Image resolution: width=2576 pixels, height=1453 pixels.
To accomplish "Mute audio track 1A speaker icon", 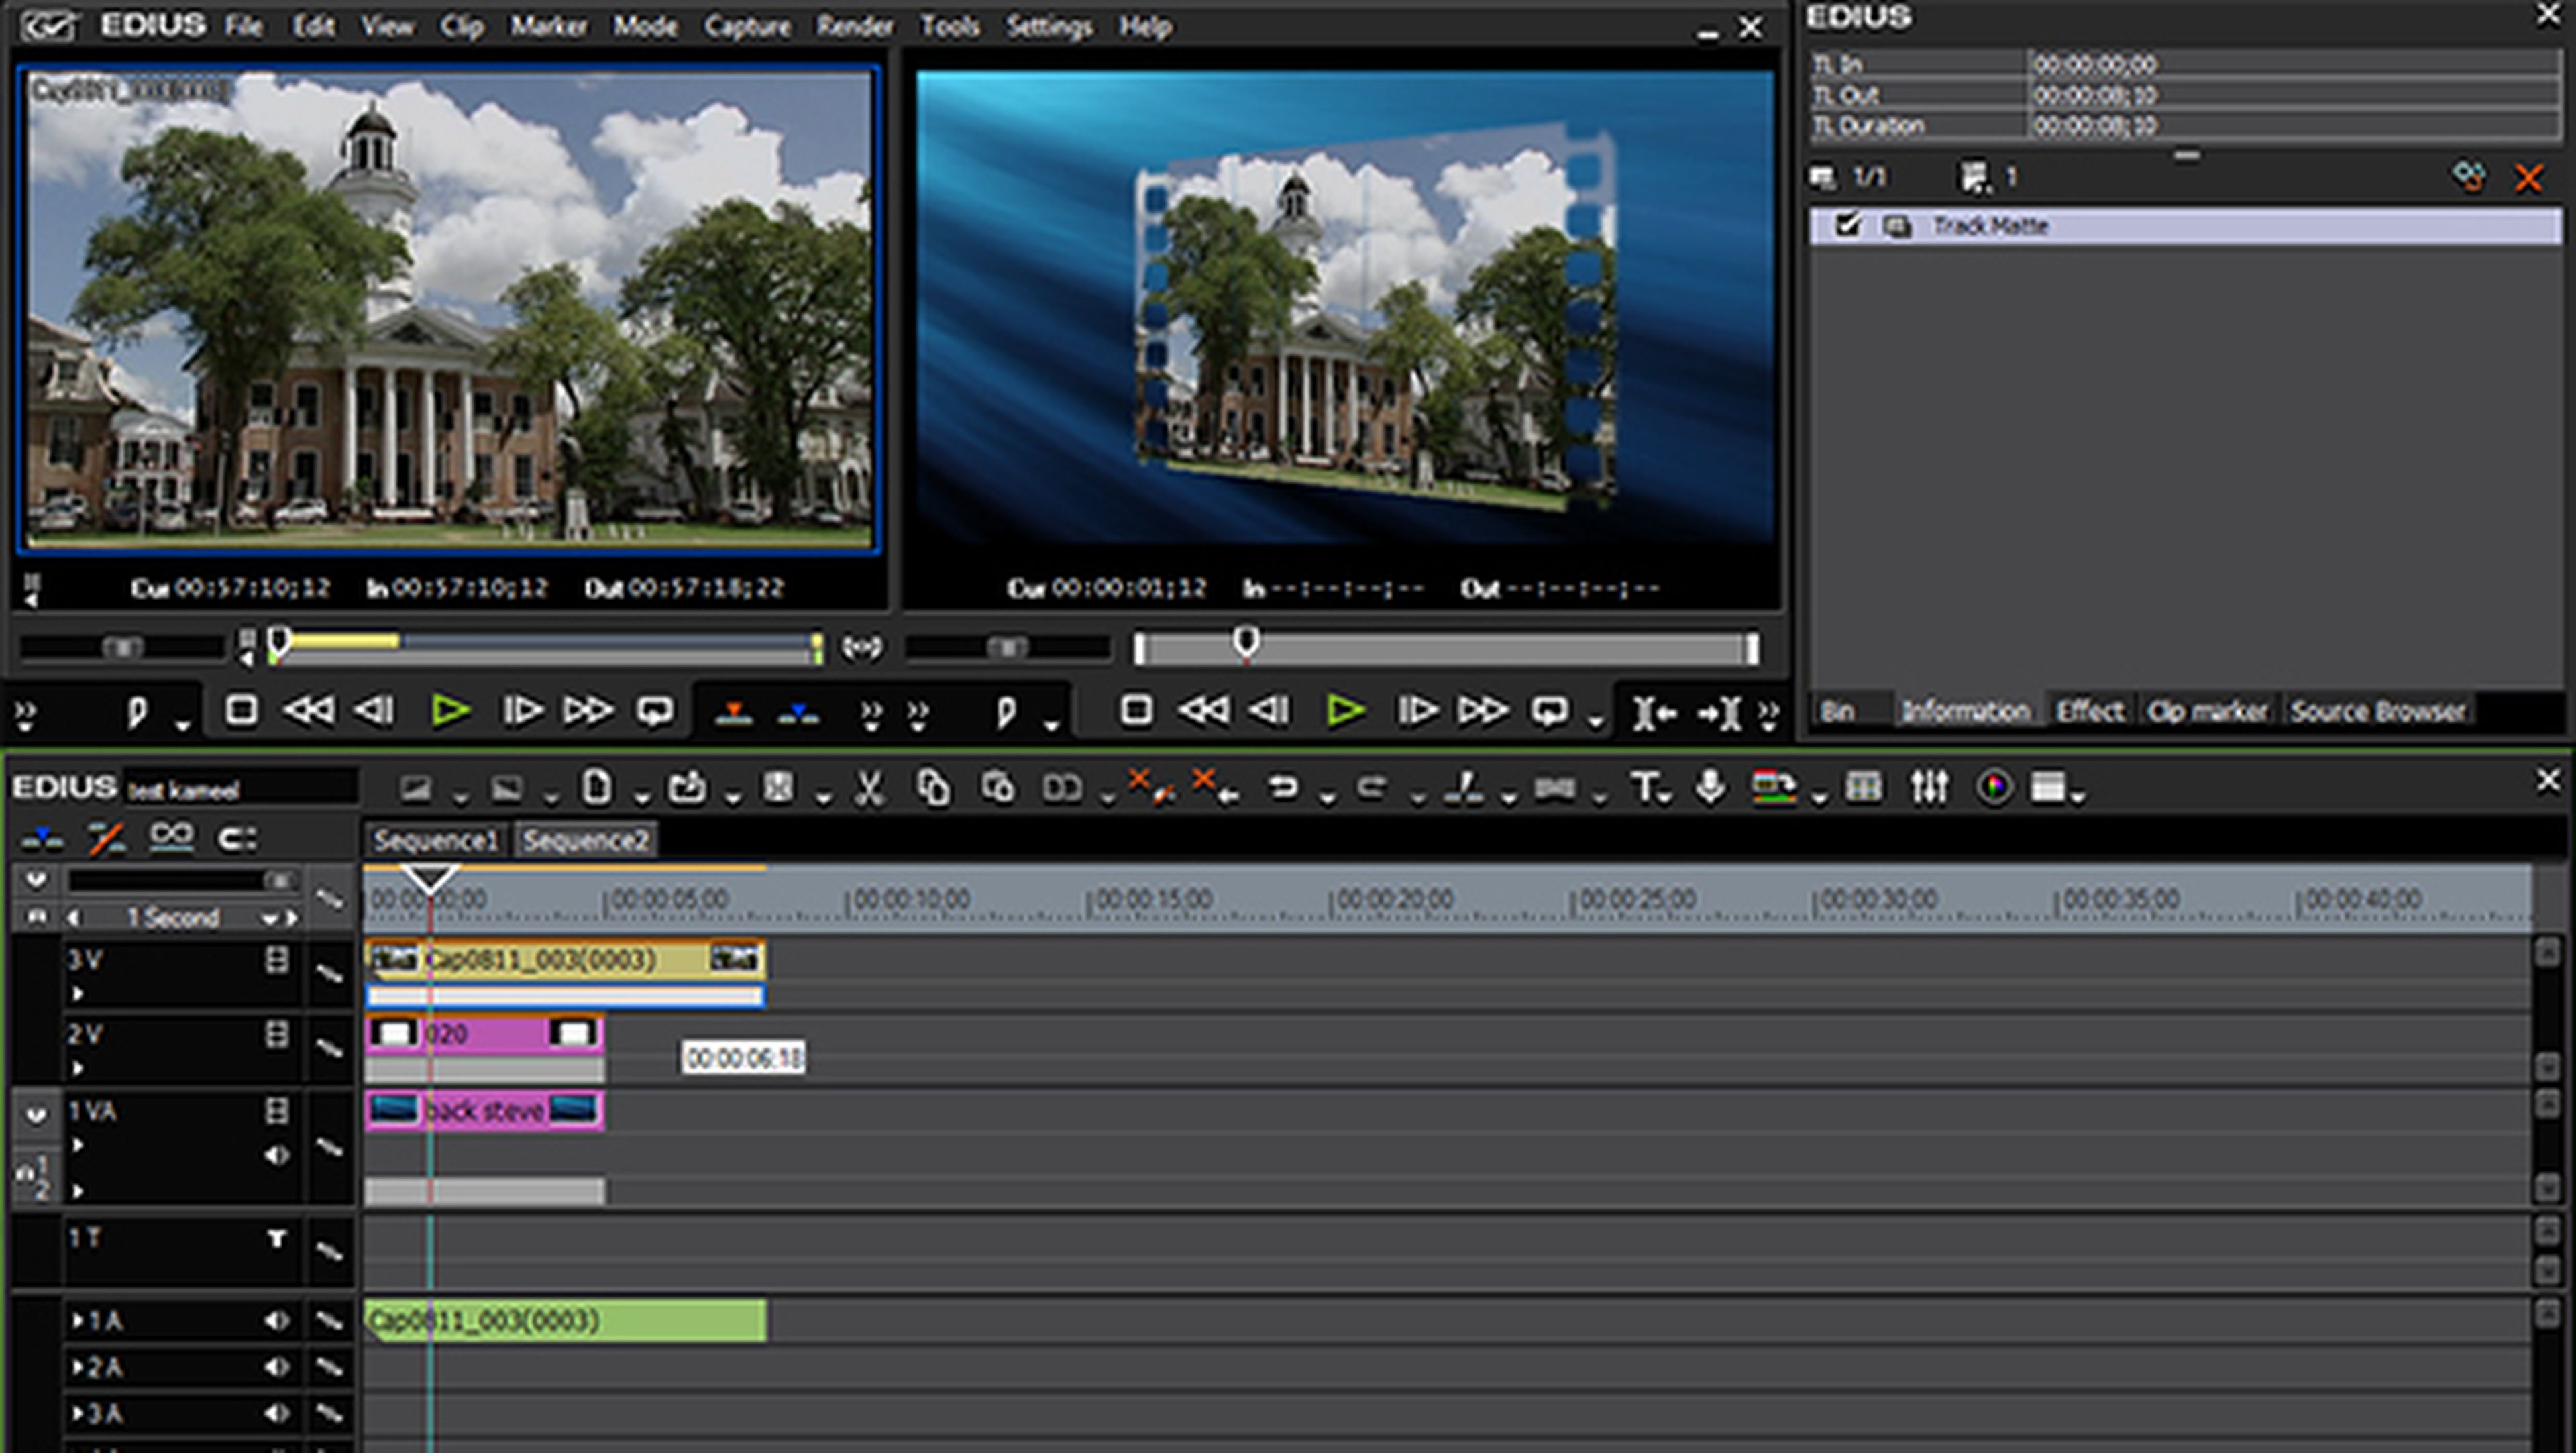I will (x=276, y=1321).
